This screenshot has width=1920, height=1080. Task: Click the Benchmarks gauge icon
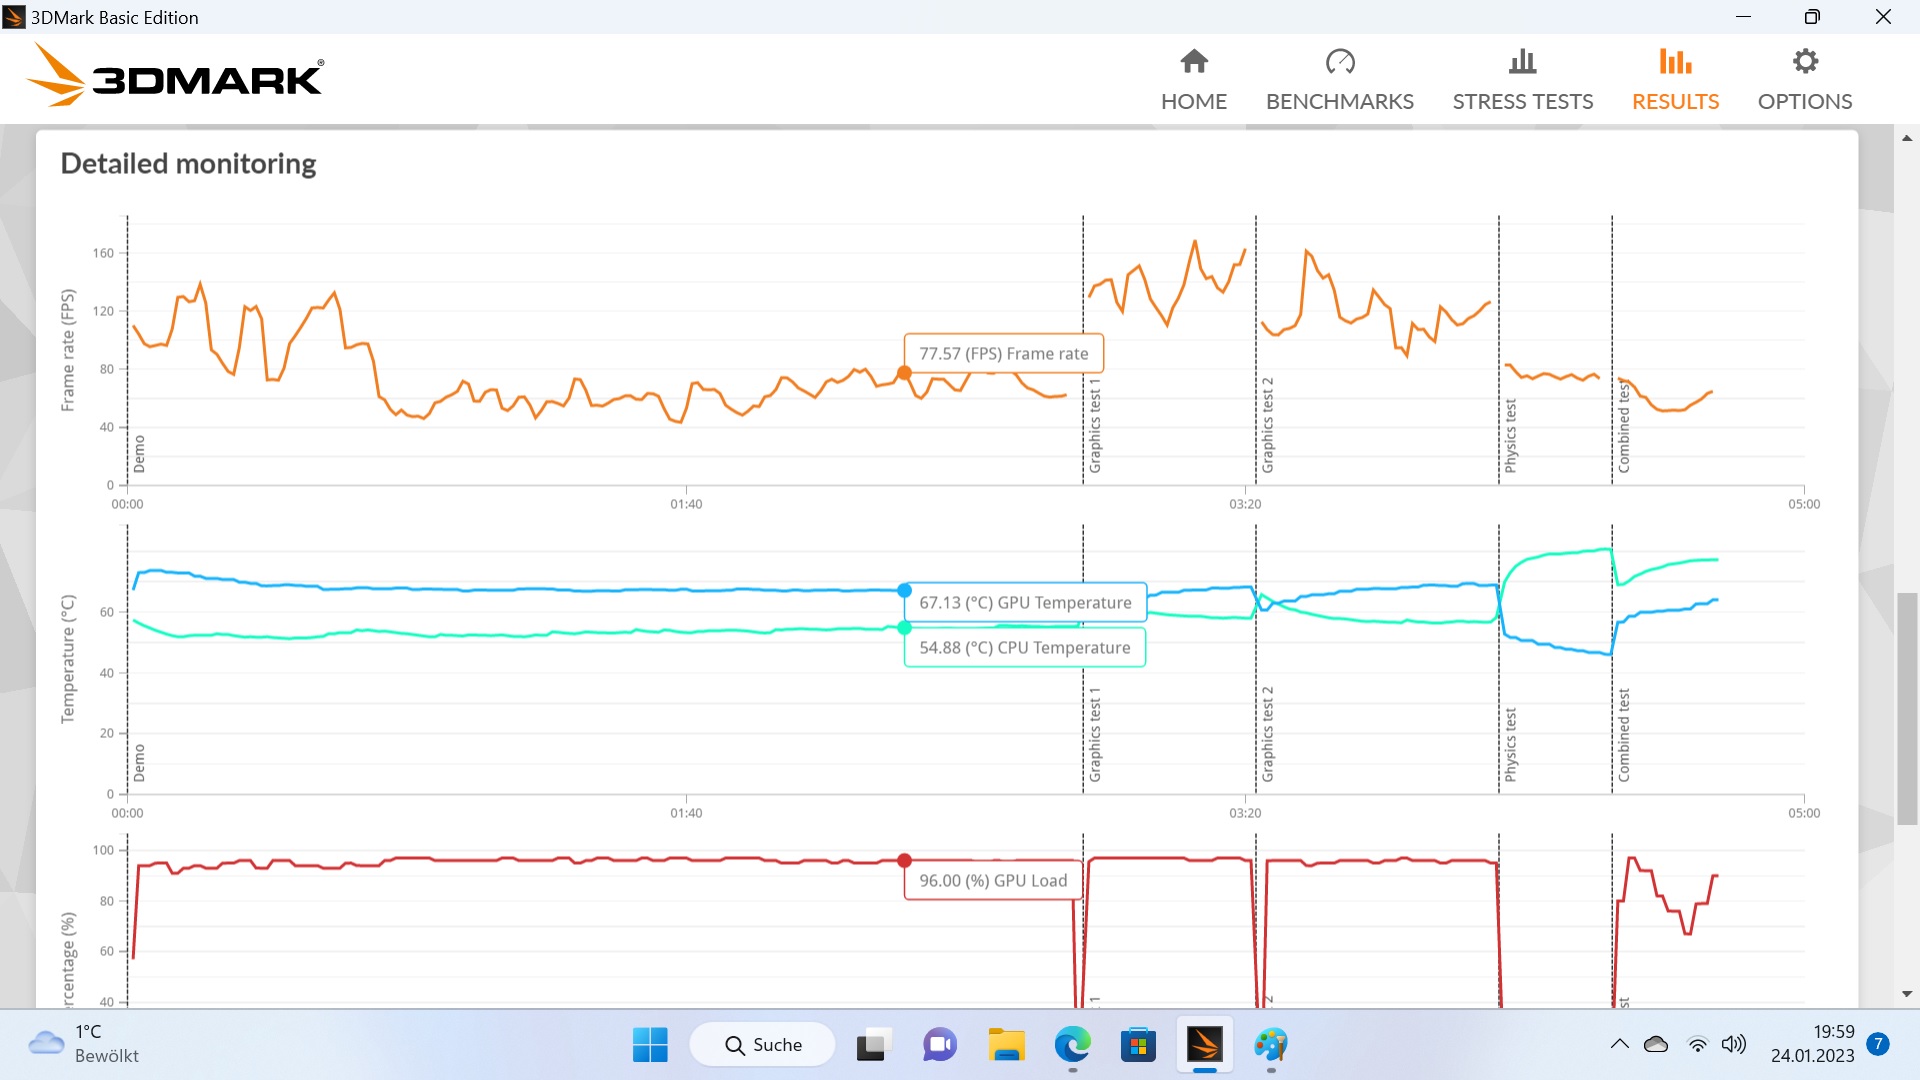[x=1339, y=62]
